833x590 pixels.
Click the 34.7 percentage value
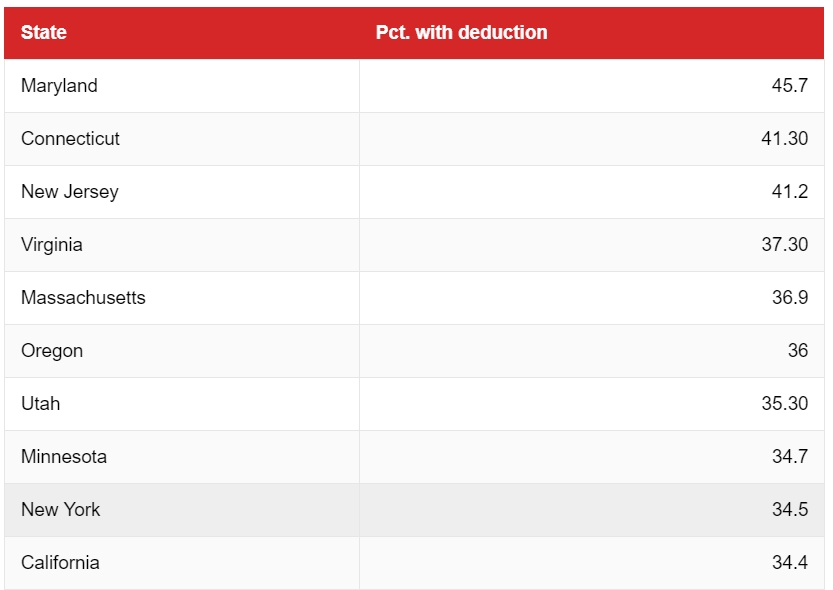tap(789, 457)
